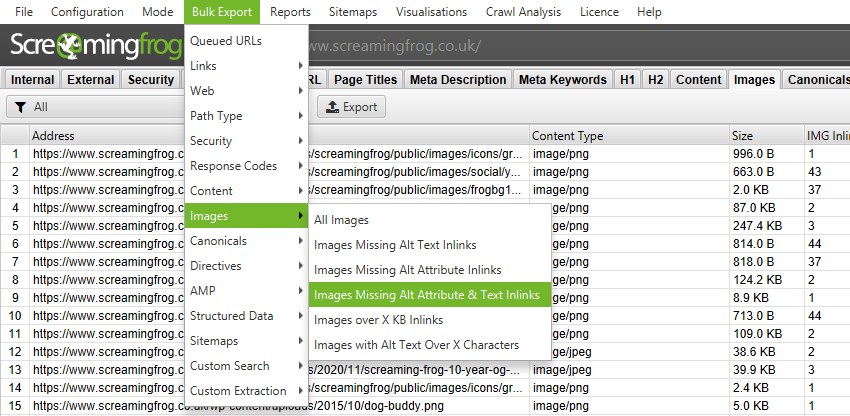Expand the Structured Data submenu
The image size is (850, 416).
[x=246, y=316]
